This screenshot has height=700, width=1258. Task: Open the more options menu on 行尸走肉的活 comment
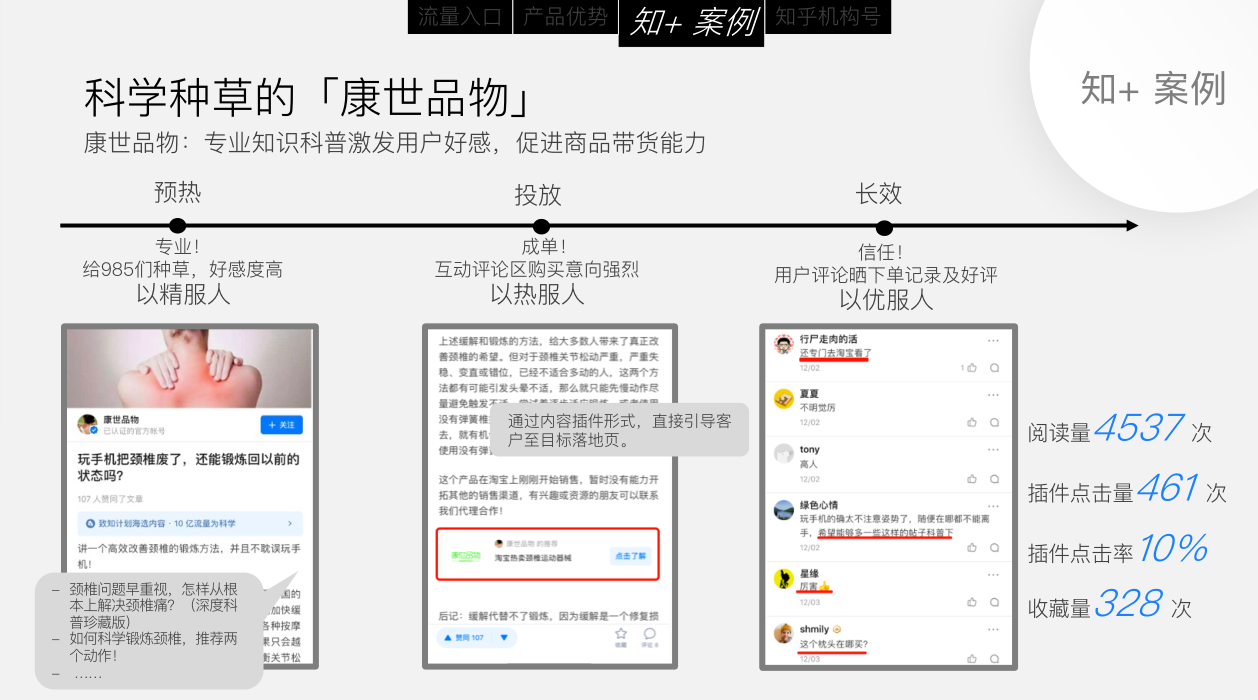point(991,342)
